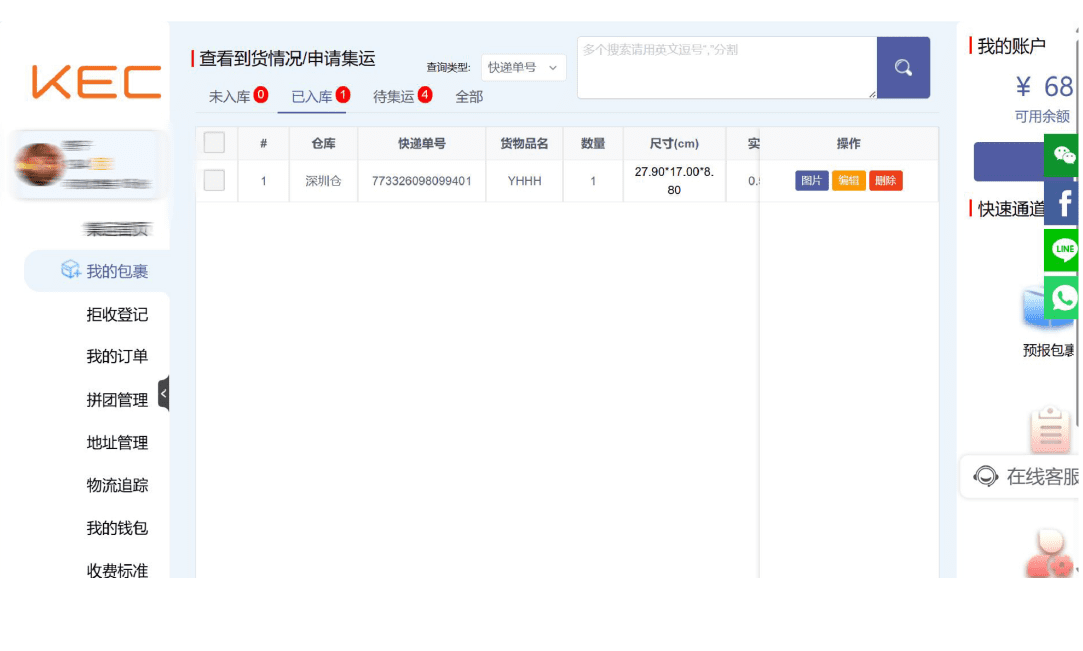Switch to the 待集运 tab
Screen dimensions: 1083x651
pyautogui.click(x=394, y=97)
